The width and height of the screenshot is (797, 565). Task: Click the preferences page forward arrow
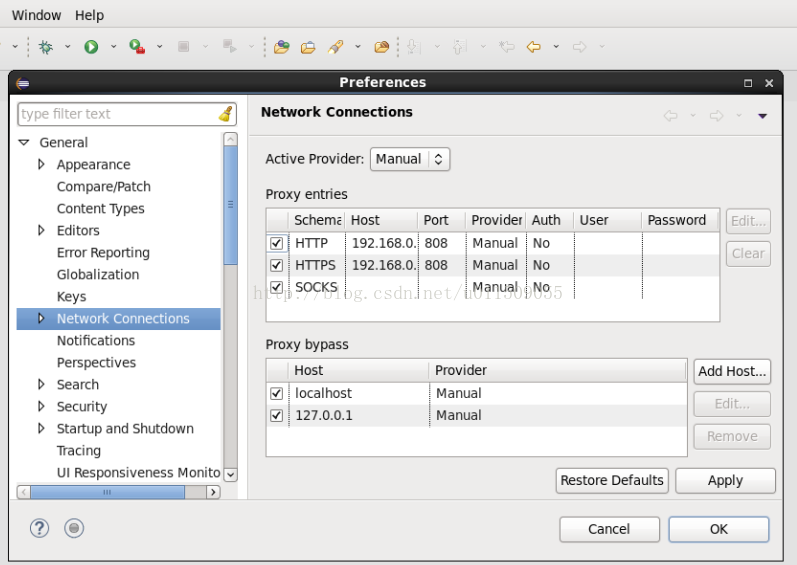(x=716, y=116)
